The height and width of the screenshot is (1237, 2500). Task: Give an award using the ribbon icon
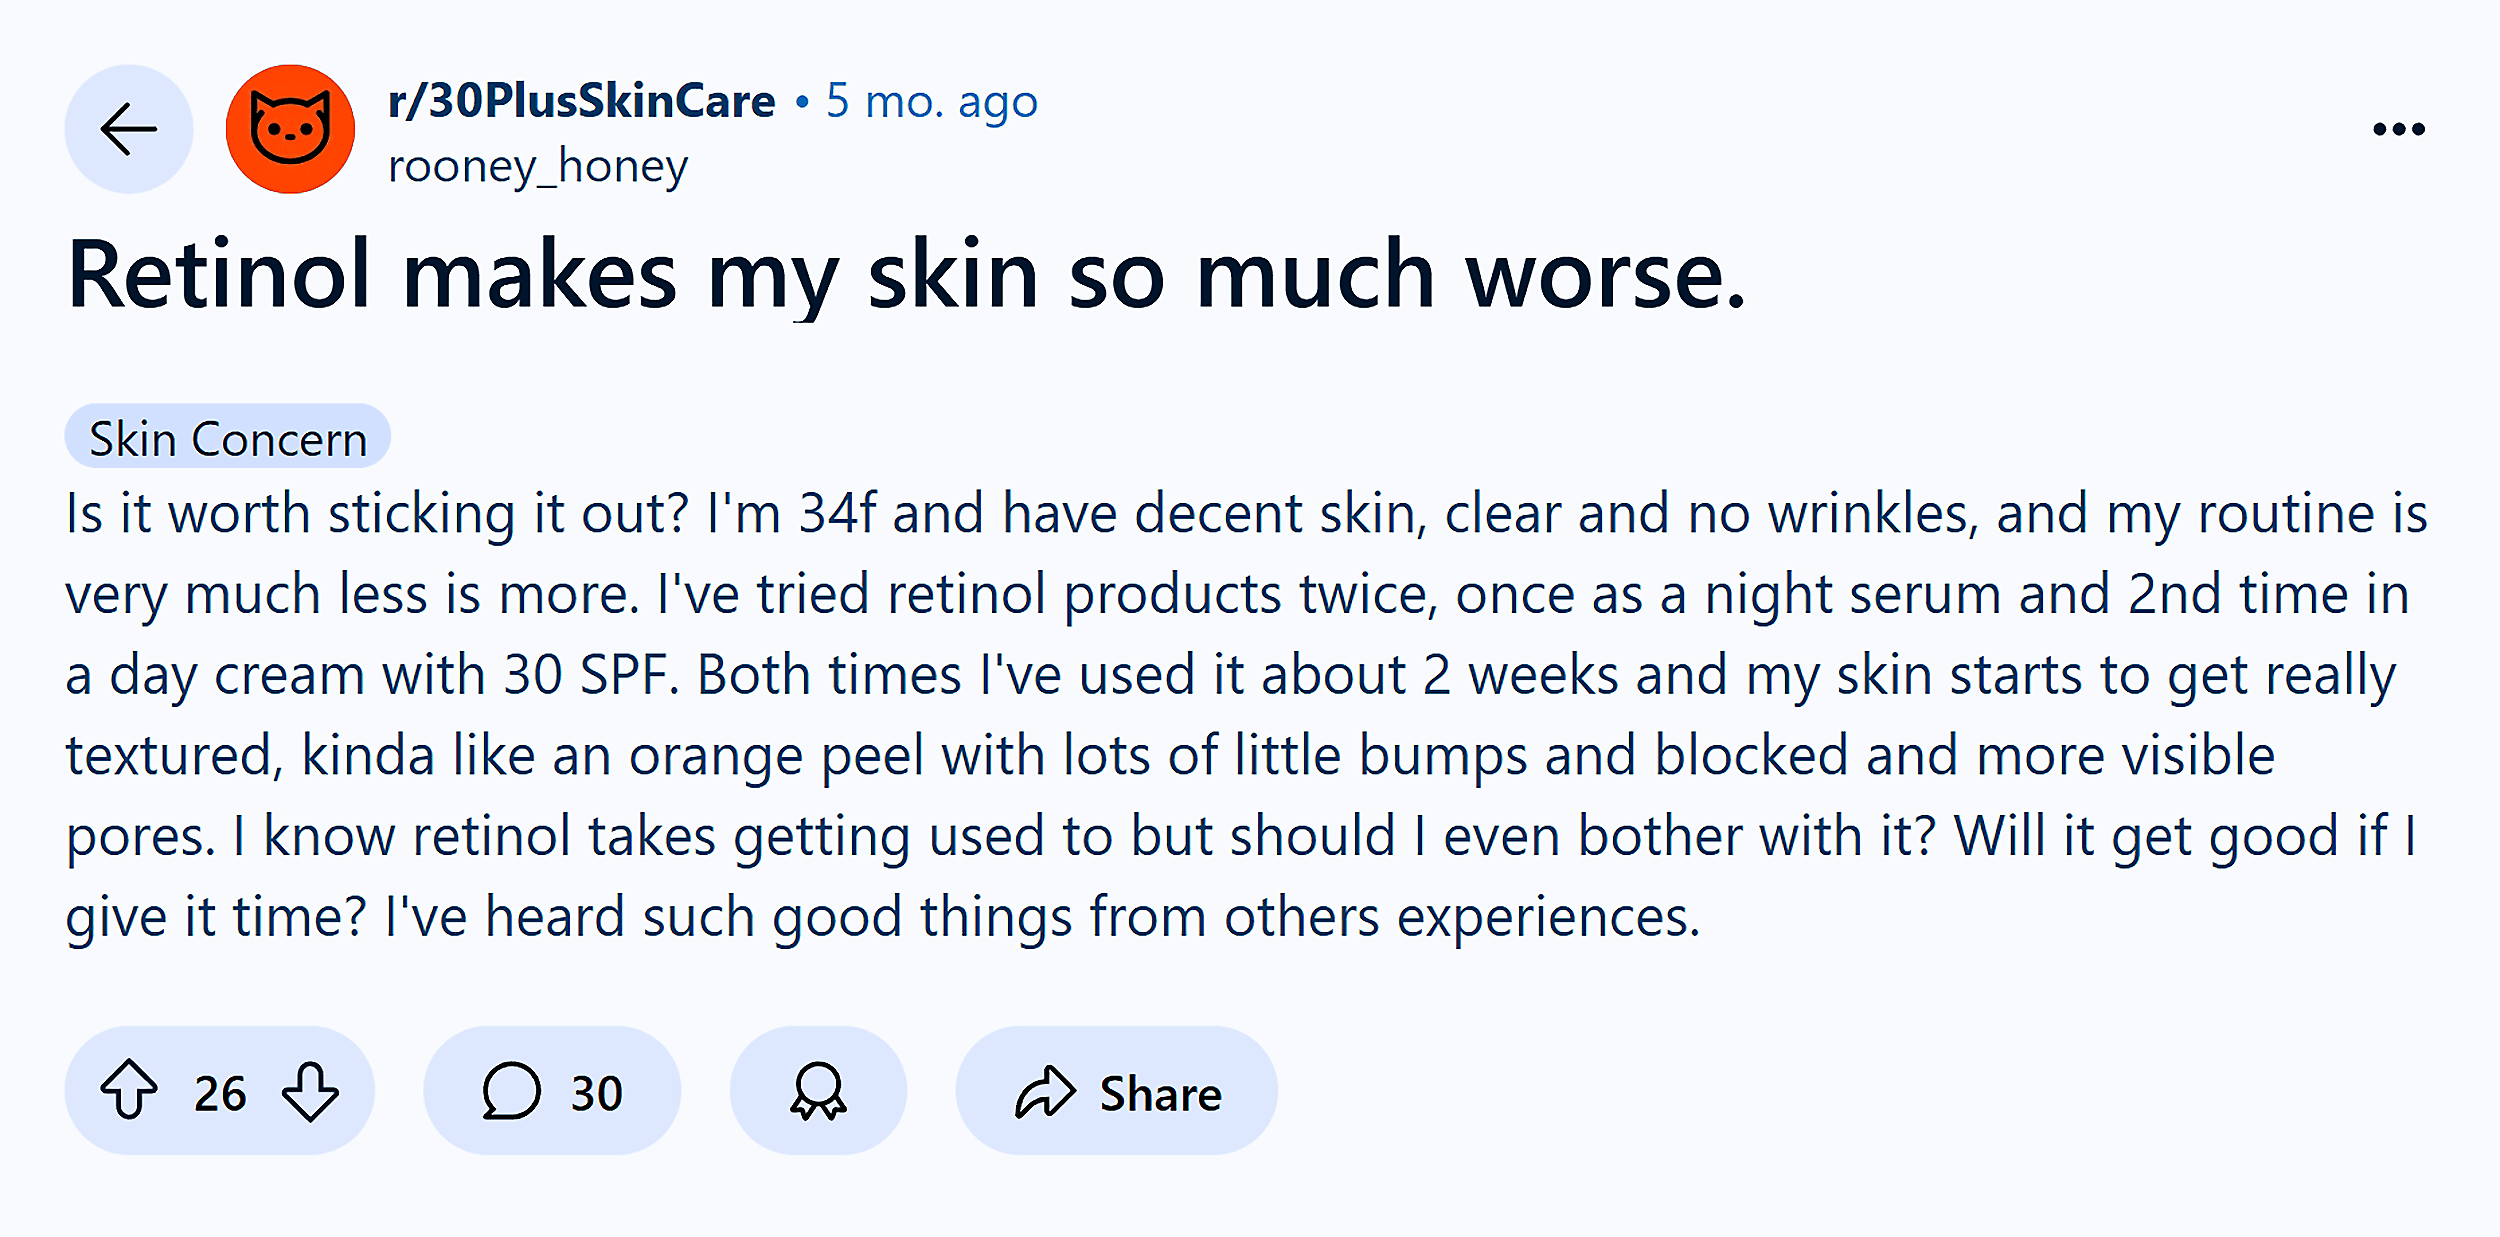817,1090
